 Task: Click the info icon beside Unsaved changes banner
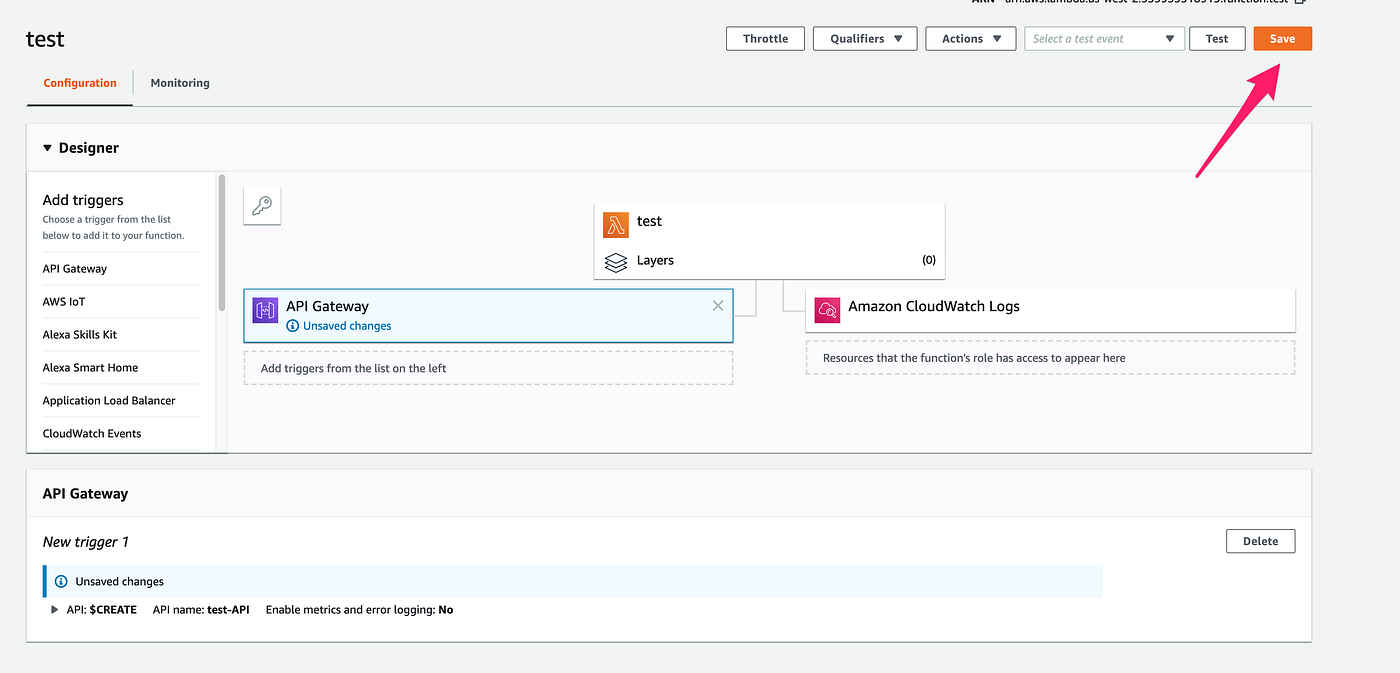coord(61,581)
